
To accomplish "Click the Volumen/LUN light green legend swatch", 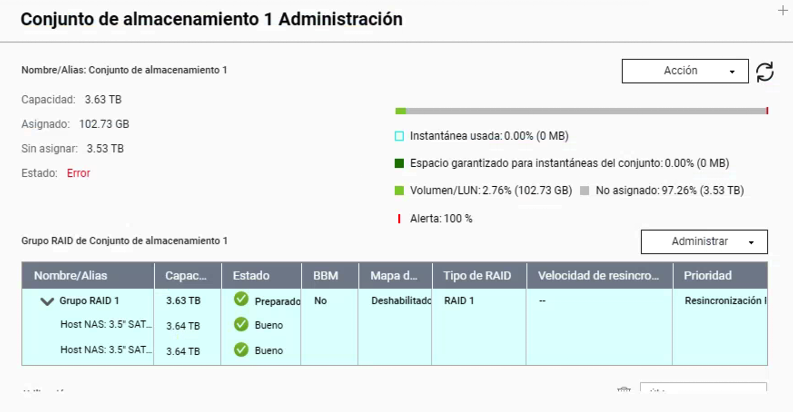I will click(x=399, y=190).
